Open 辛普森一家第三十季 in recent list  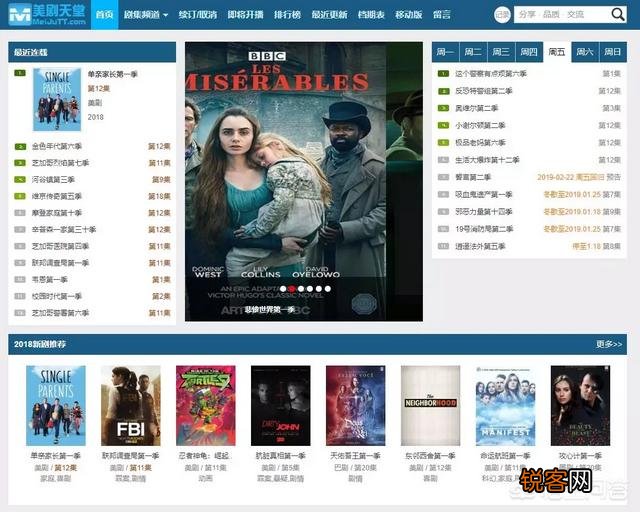pyautogui.click(x=64, y=229)
